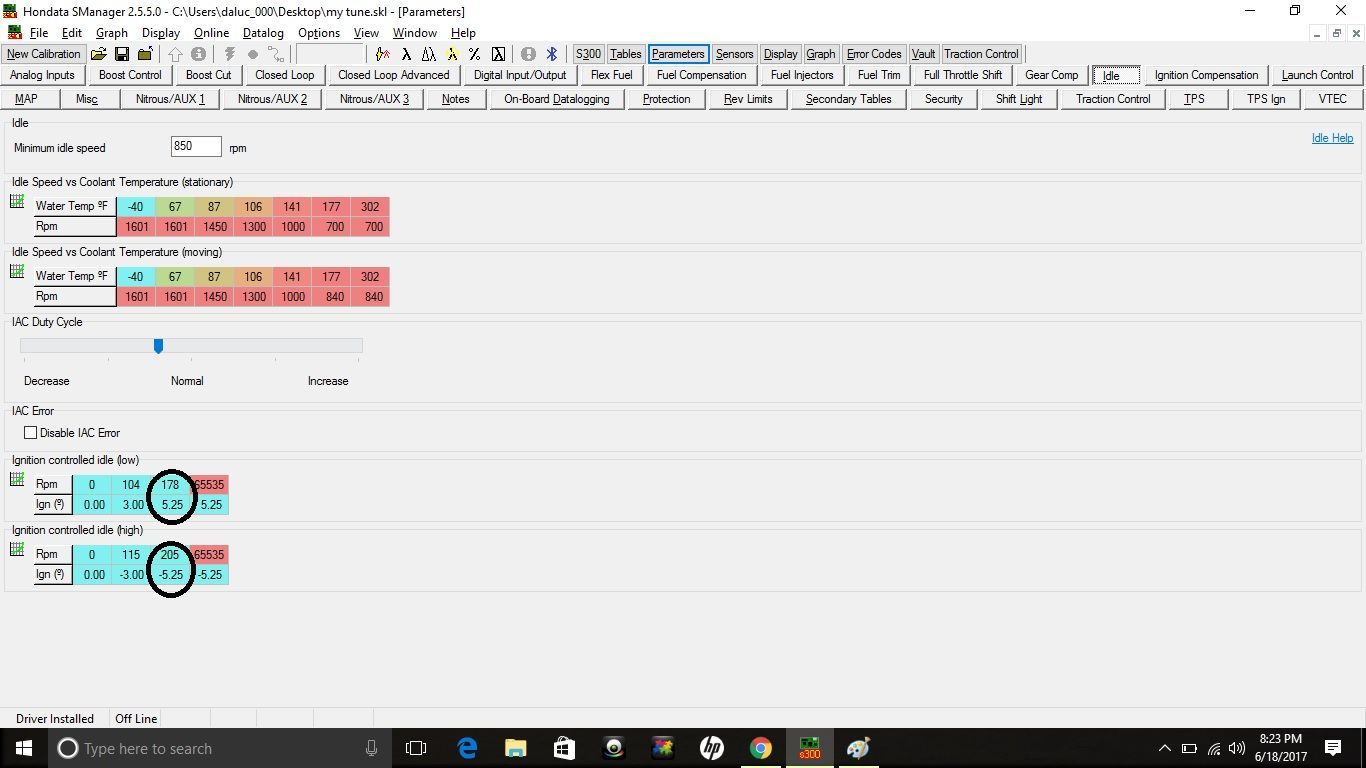Click the single lambda toolbar icon
The image size is (1366, 768).
[406, 54]
